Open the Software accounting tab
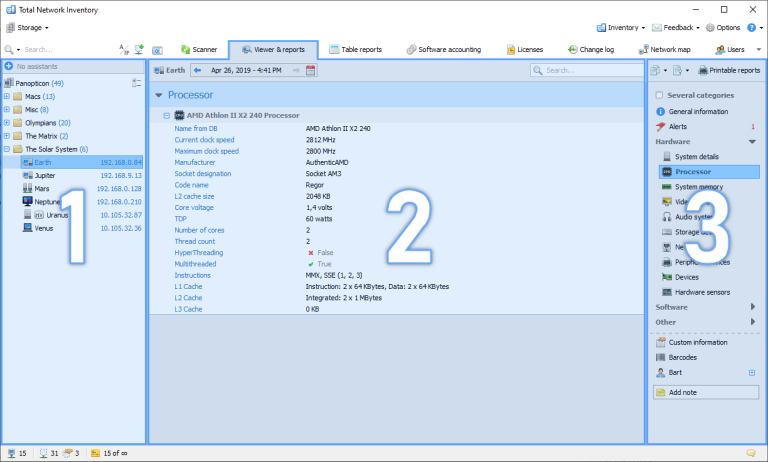The image size is (768, 462). [x=444, y=49]
